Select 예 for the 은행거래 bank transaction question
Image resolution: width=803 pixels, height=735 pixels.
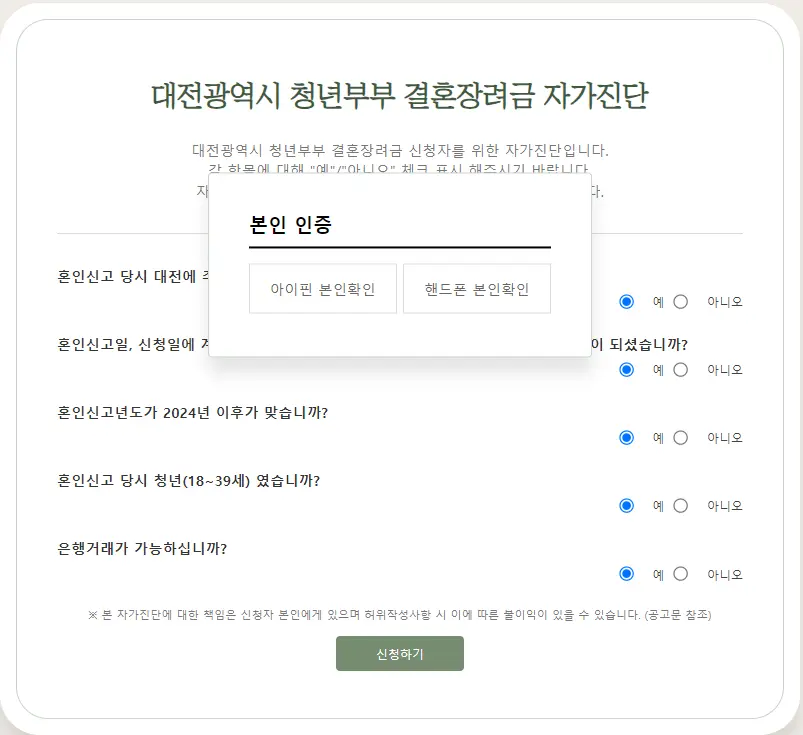pos(627,574)
